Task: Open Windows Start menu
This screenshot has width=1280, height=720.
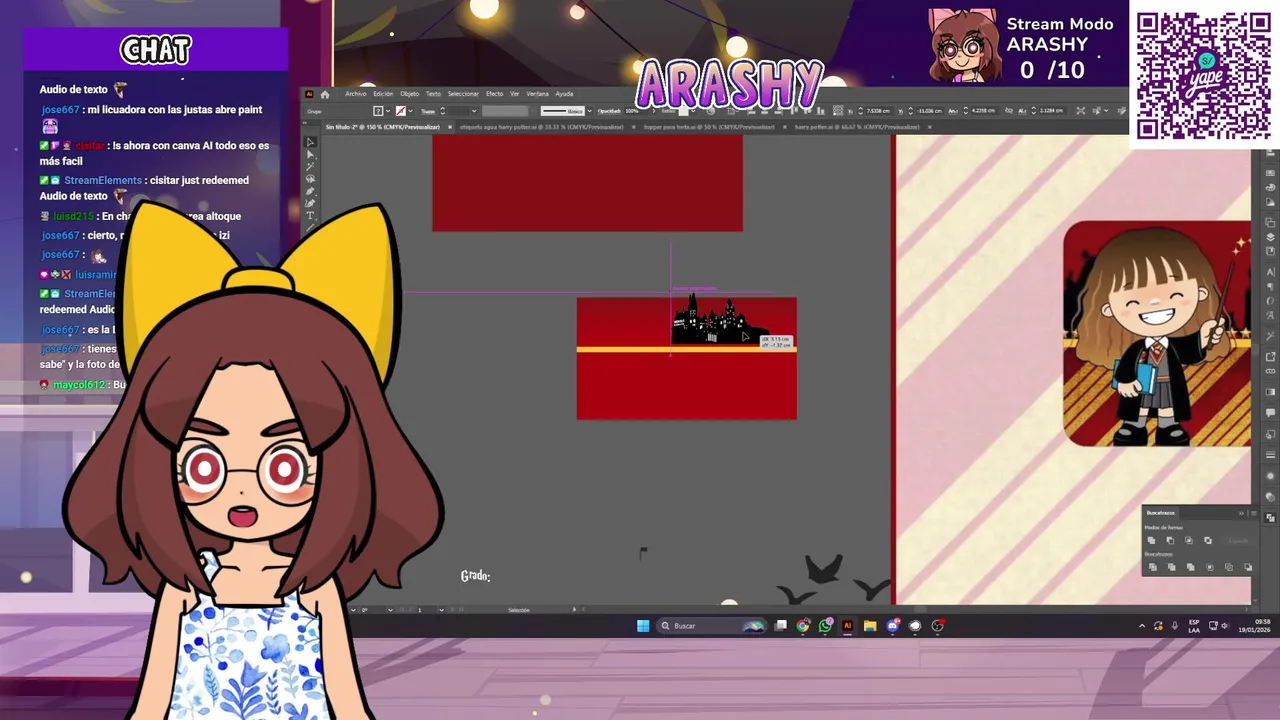Action: tap(643, 626)
